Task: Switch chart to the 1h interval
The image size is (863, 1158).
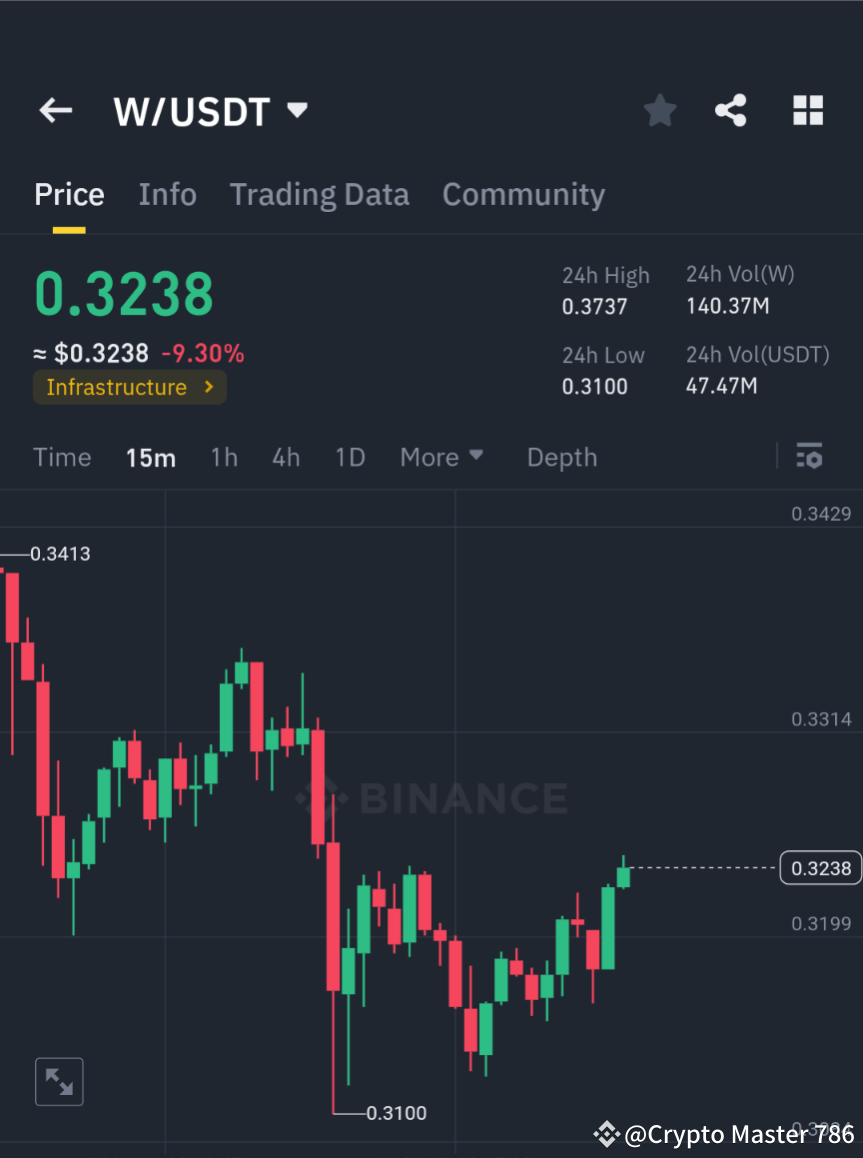Action: tap(224, 456)
